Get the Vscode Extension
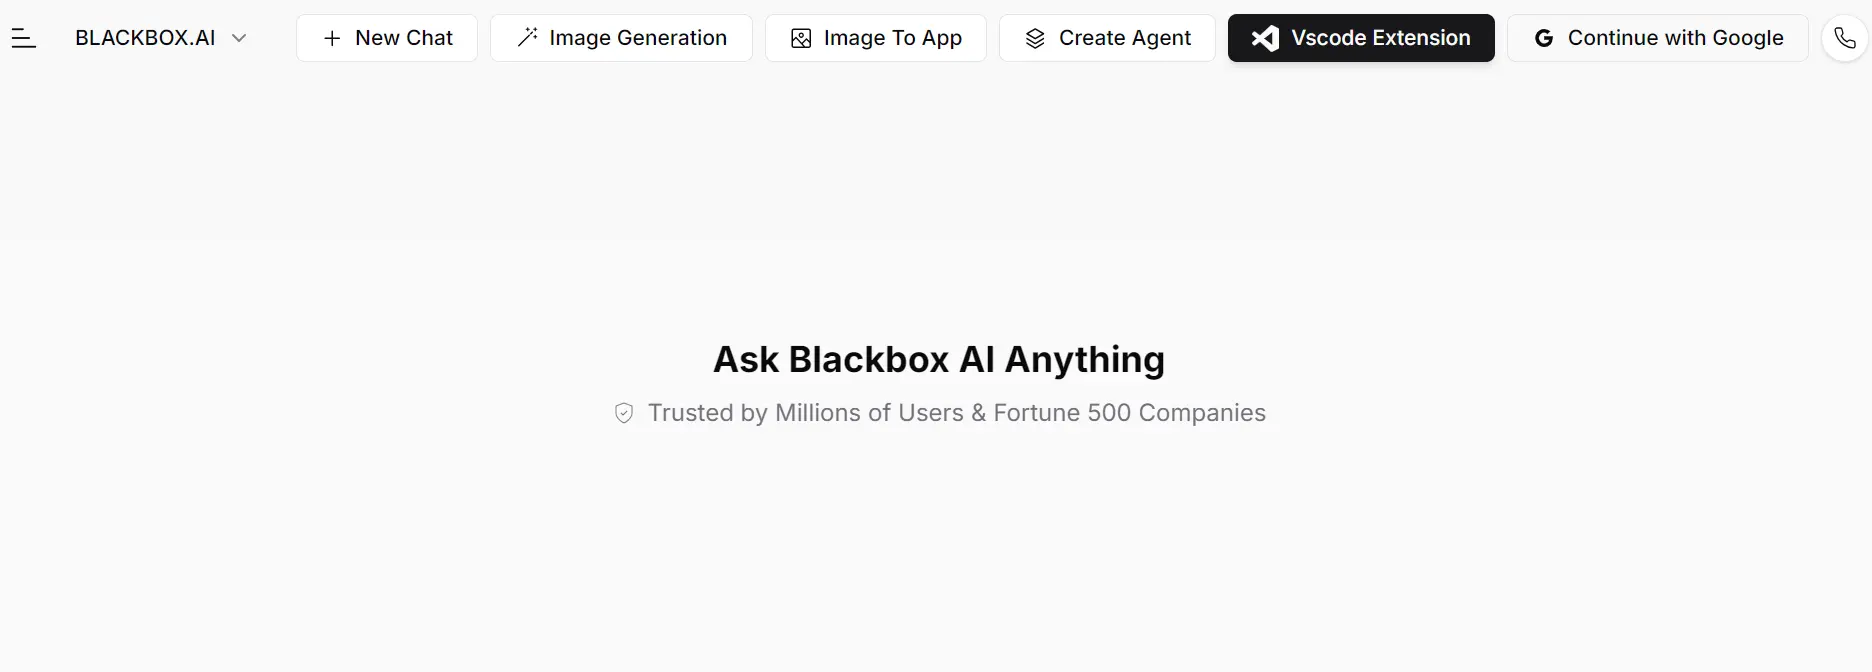 coord(1380,38)
